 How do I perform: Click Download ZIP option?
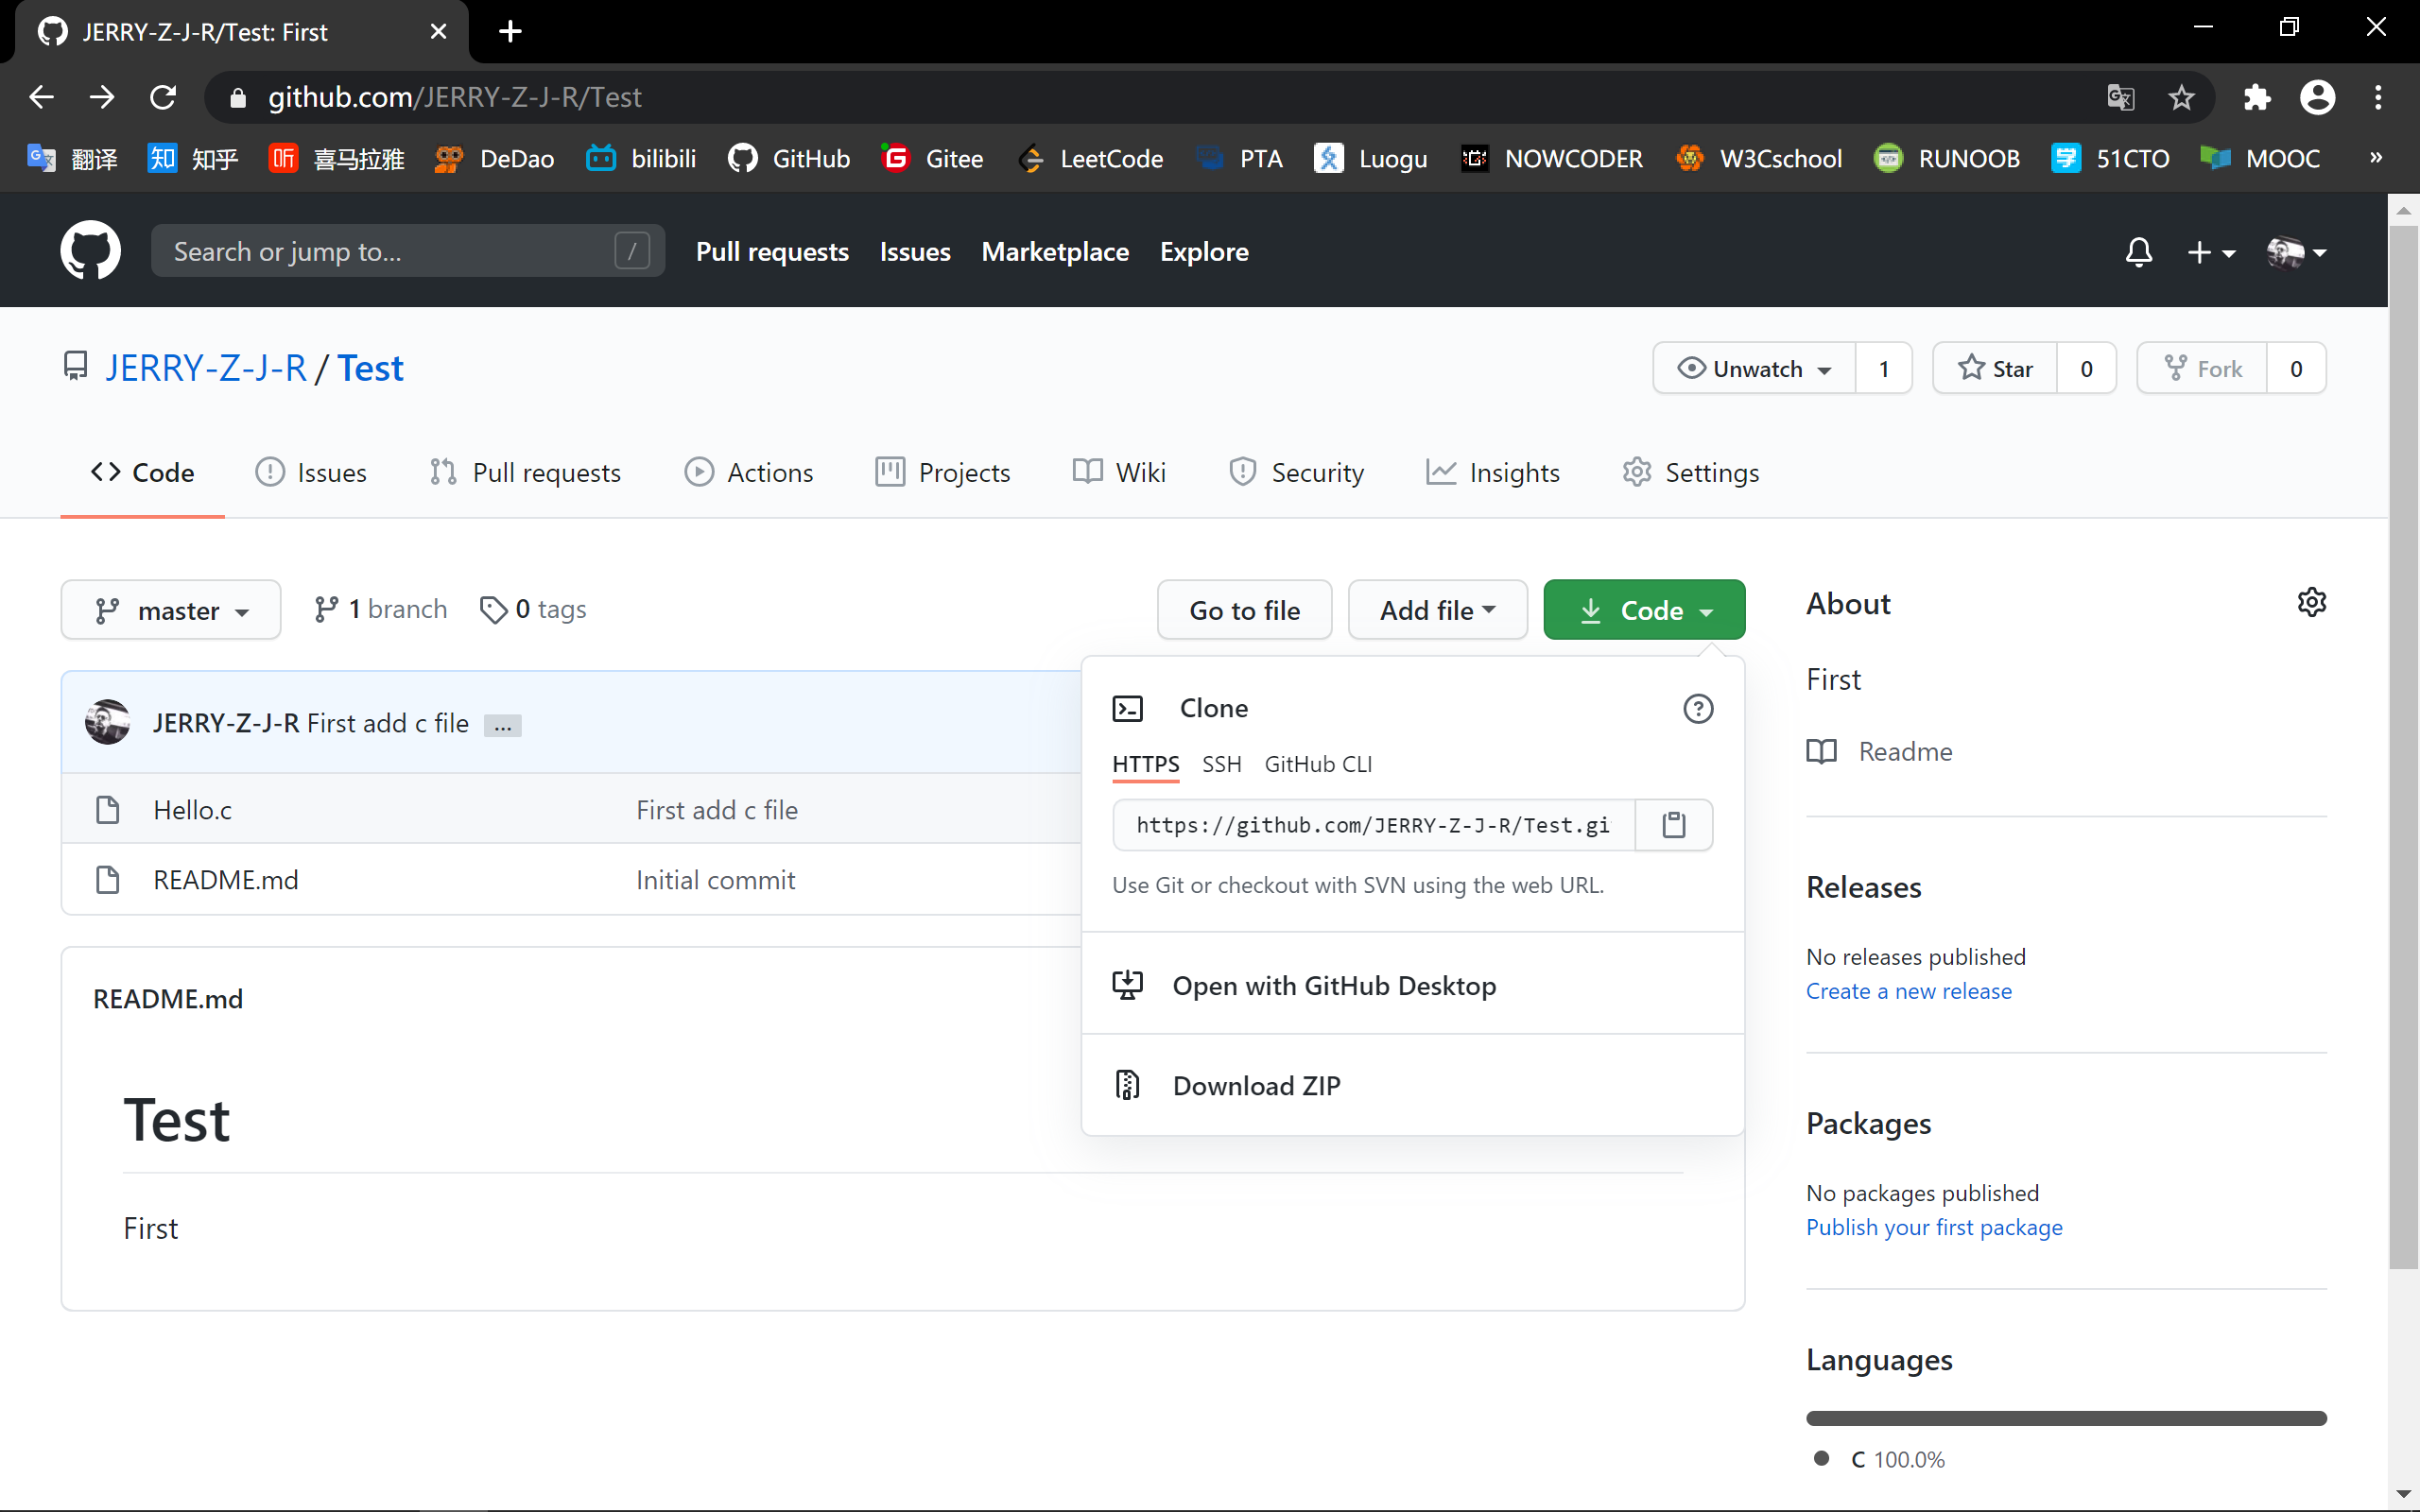pos(1256,1086)
